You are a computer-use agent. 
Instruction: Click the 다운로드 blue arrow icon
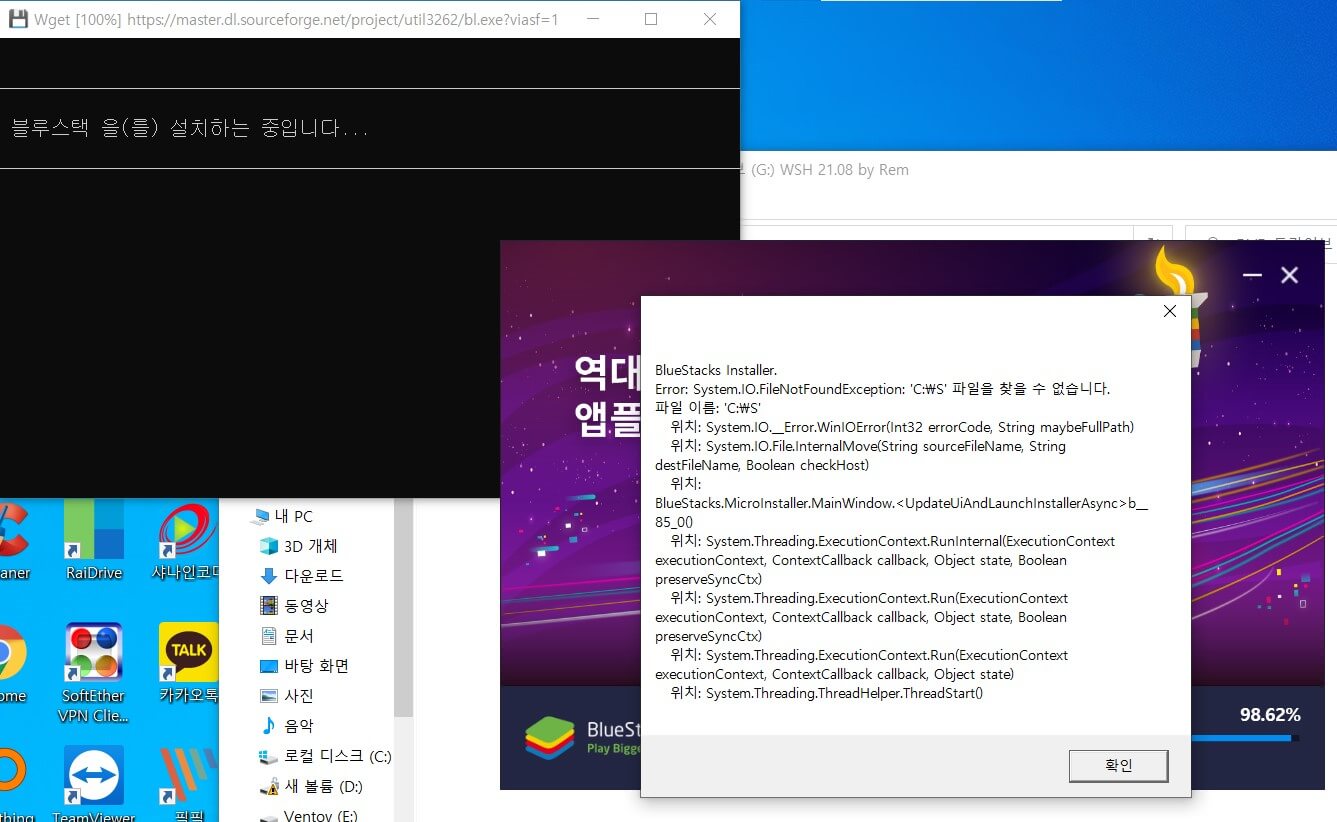(268, 576)
